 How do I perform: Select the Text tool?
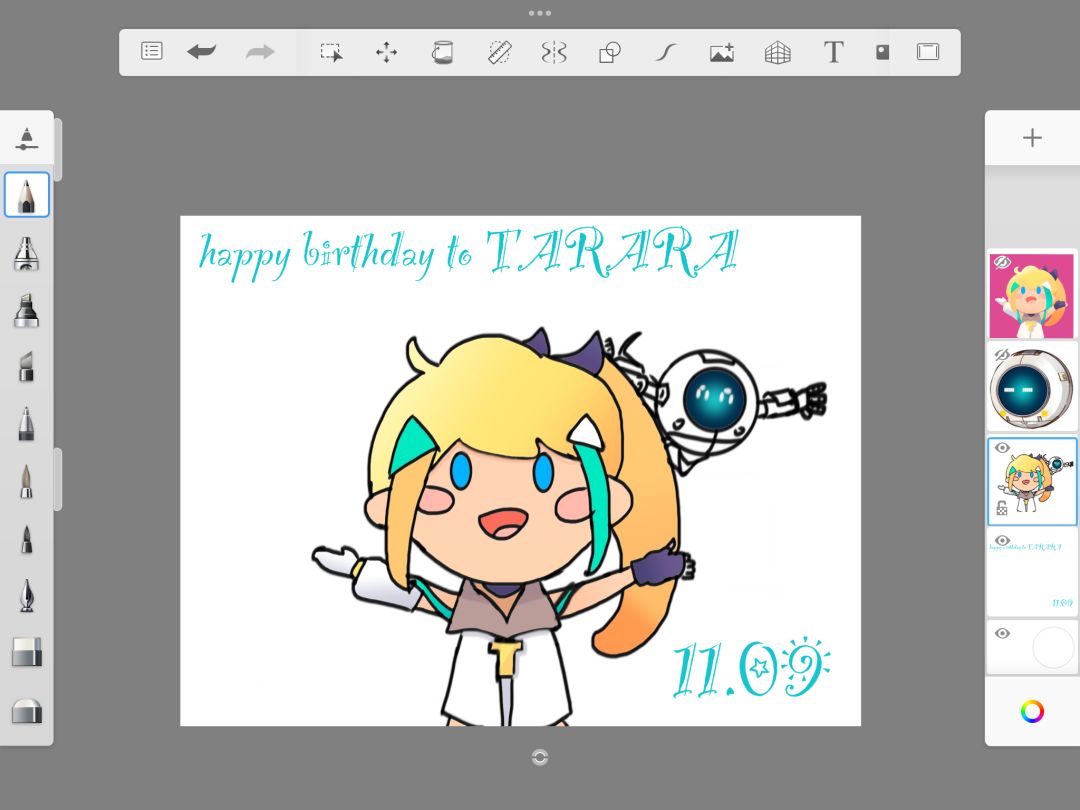[x=833, y=52]
